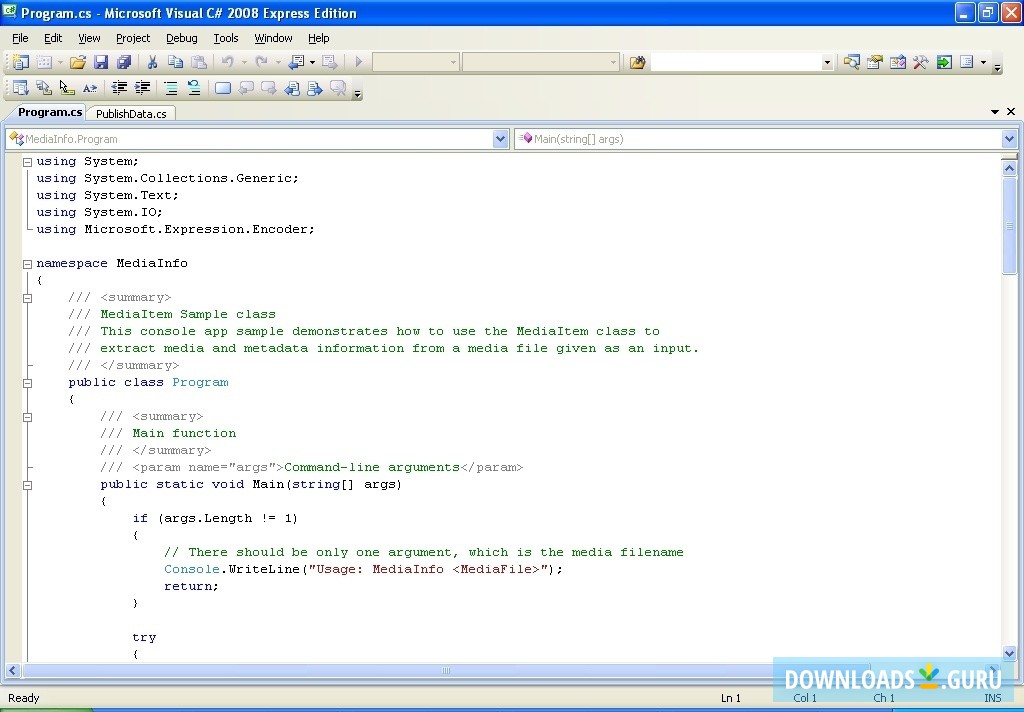Open the Toolbox hammer and wrench icon
1024x712 pixels.
(920, 62)
